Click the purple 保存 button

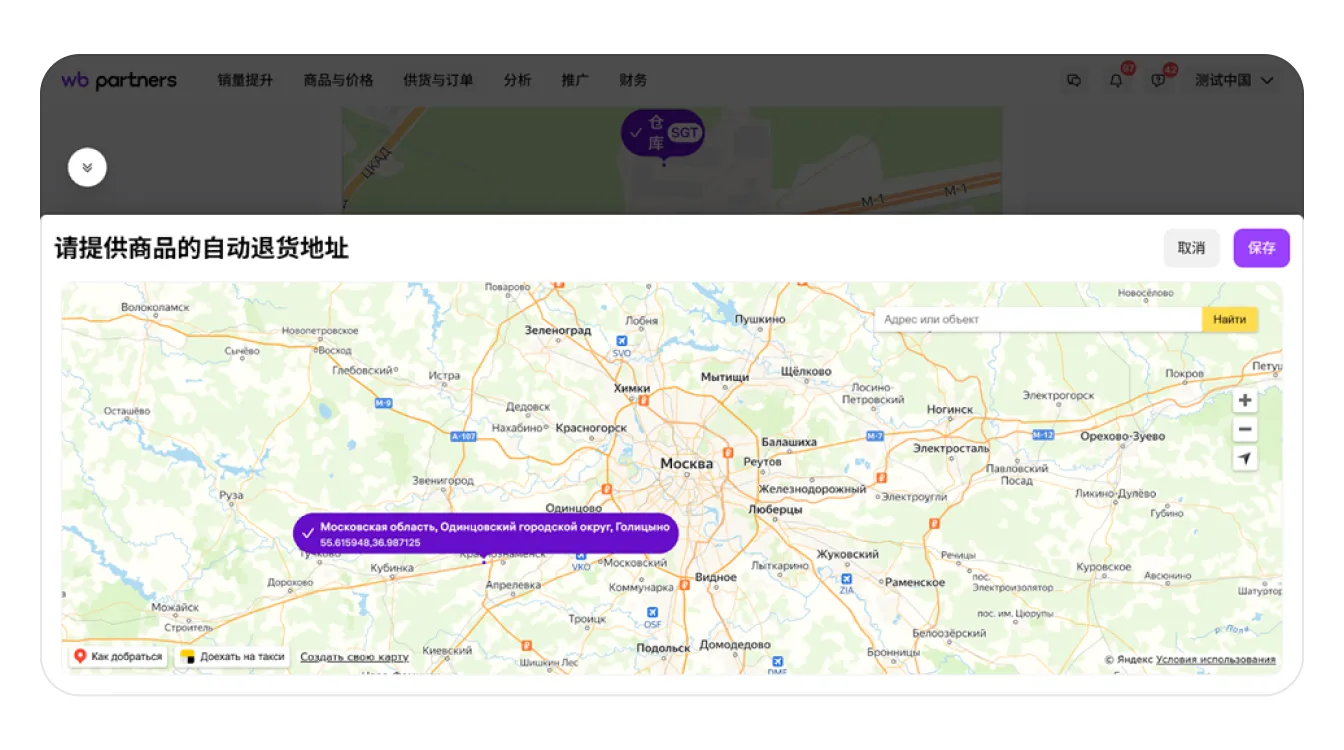(1261, 248)
